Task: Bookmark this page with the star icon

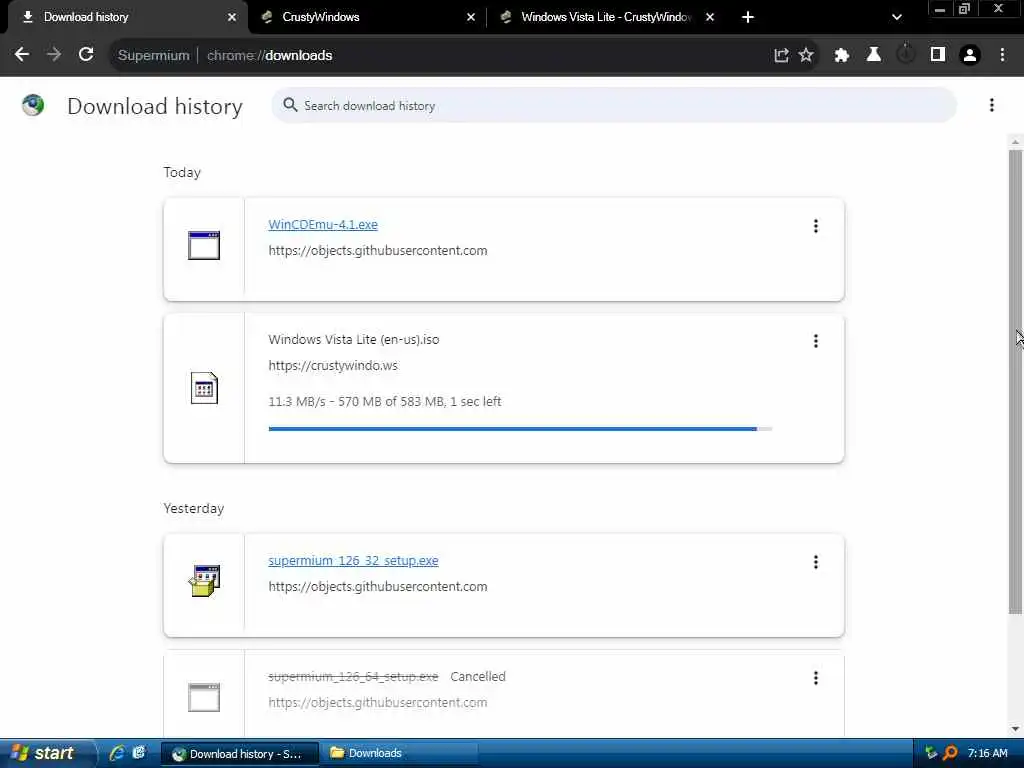Action: point(807,56)
